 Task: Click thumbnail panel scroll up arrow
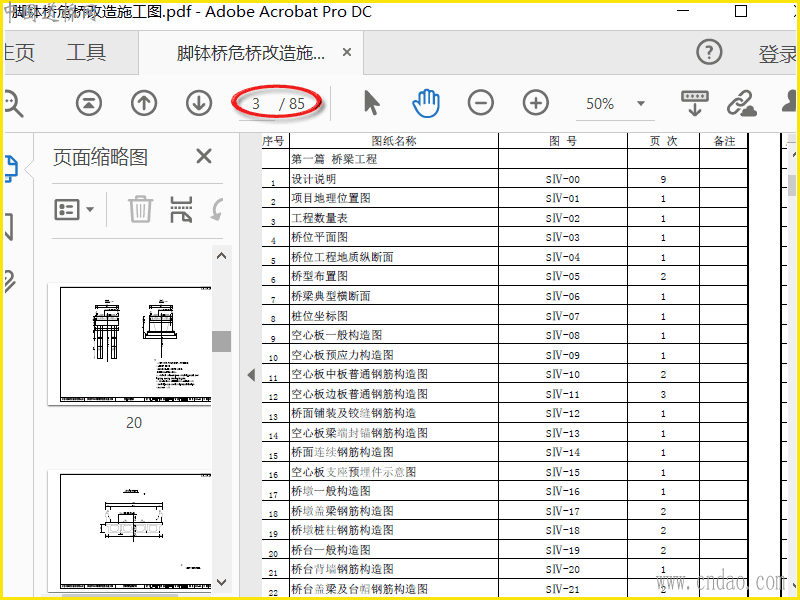(x=221, y=256)
